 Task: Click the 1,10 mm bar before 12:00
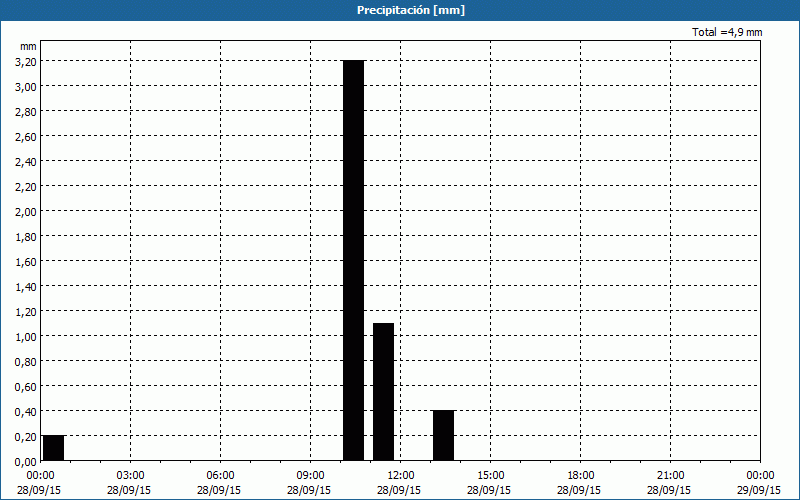click(383, 392)
